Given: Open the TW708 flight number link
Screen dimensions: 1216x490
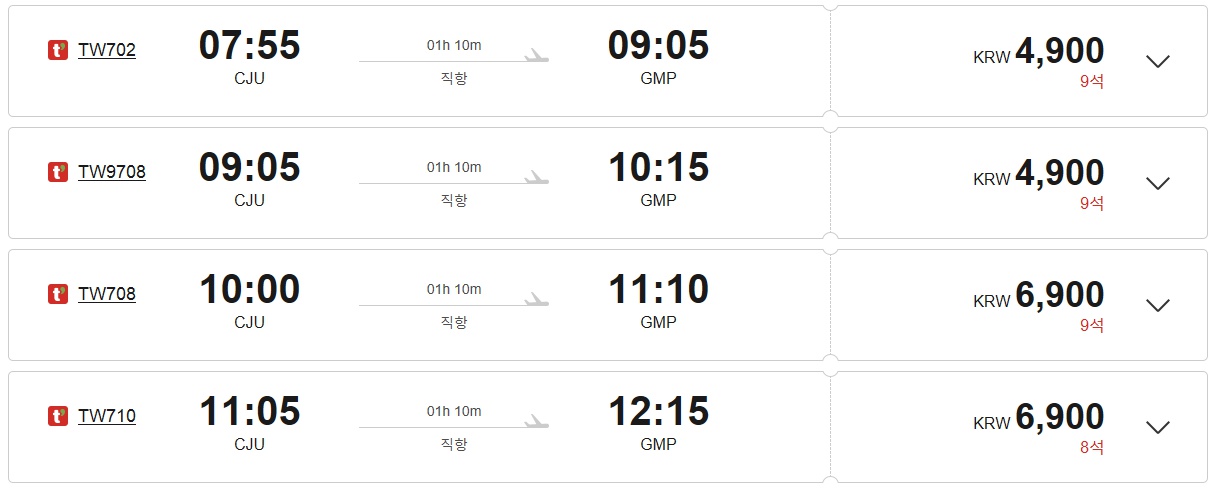Looking at the screenshot, I should point(107,294).
